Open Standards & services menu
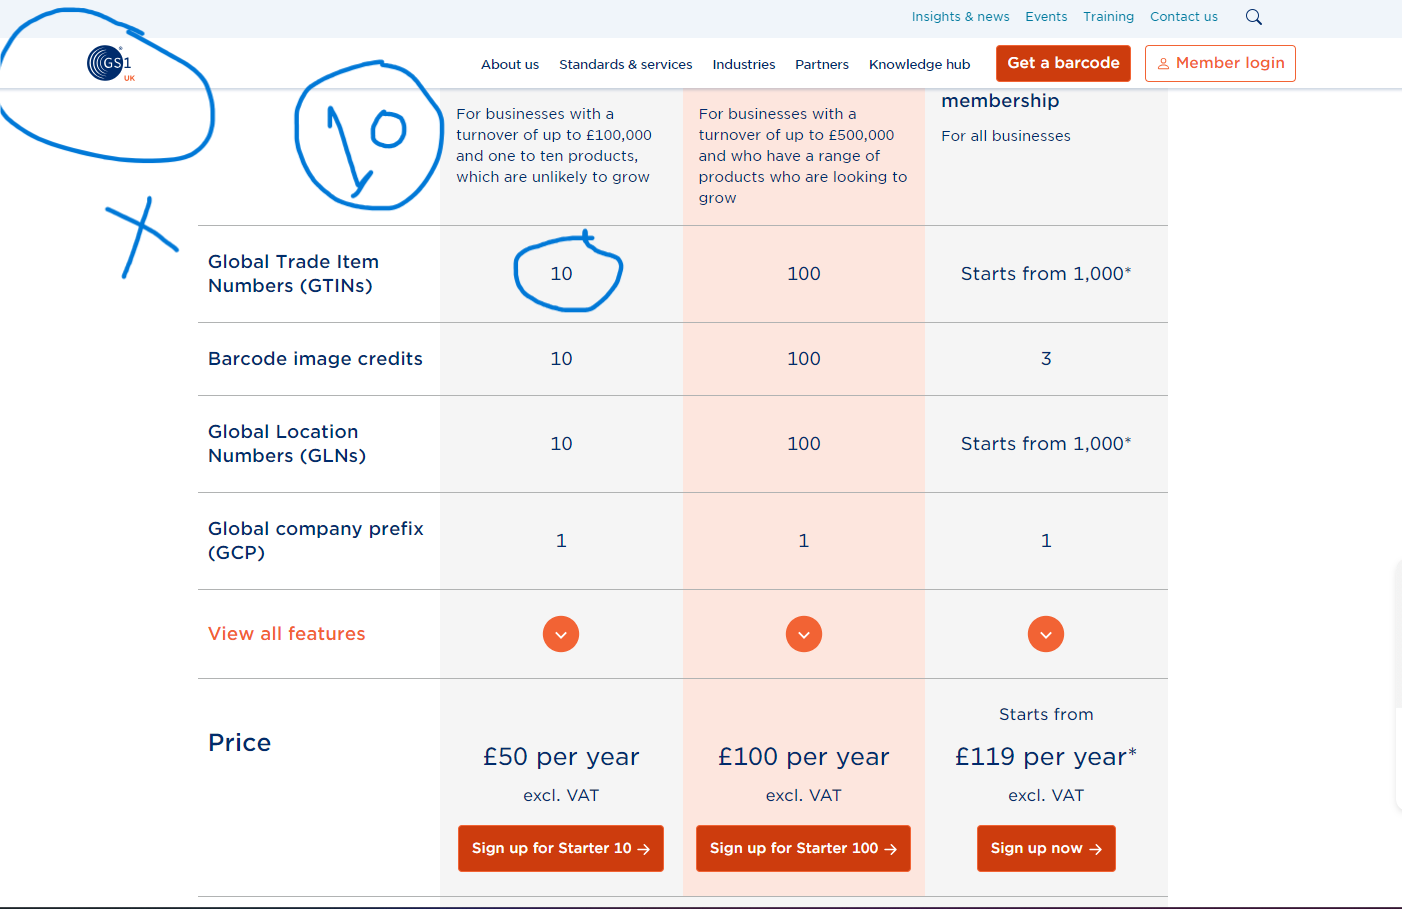Image resolution: width=1402 pixels, height=909 pixels. tap(626, 64)
